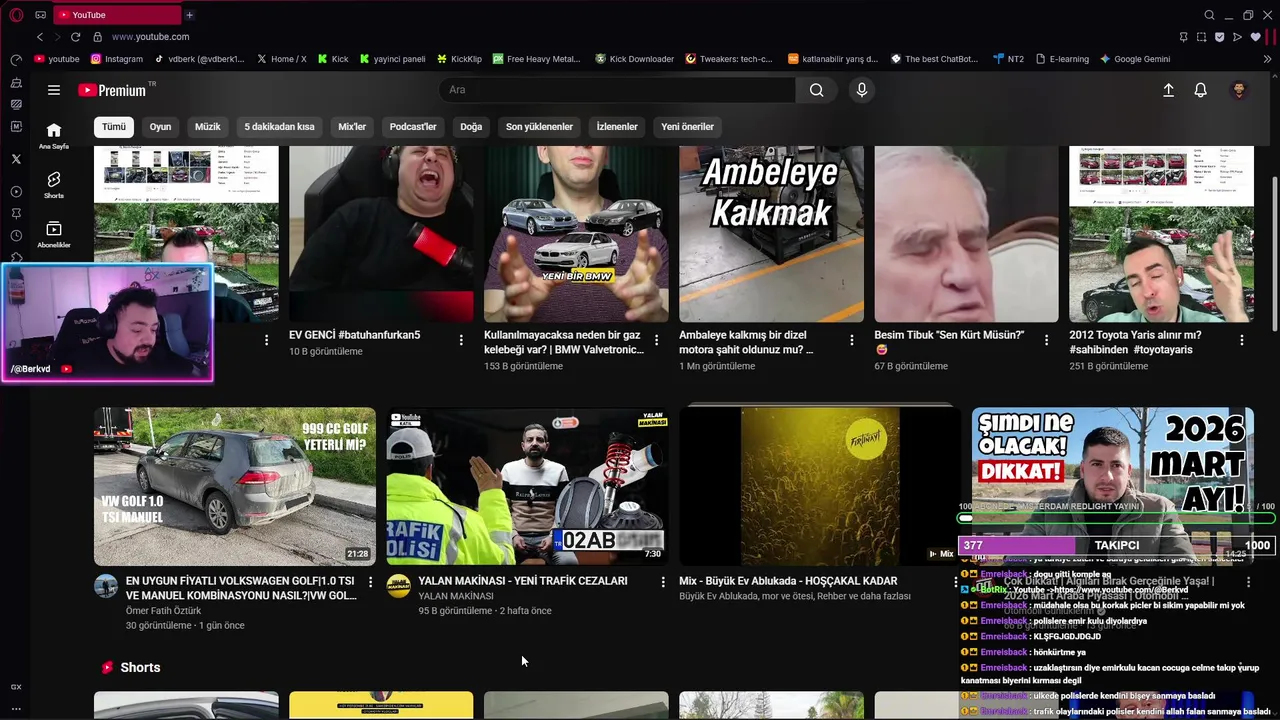Open the YouTube hamburger guide menu
The height and width of the screenshot is (720, 1280).
point(54,90)
